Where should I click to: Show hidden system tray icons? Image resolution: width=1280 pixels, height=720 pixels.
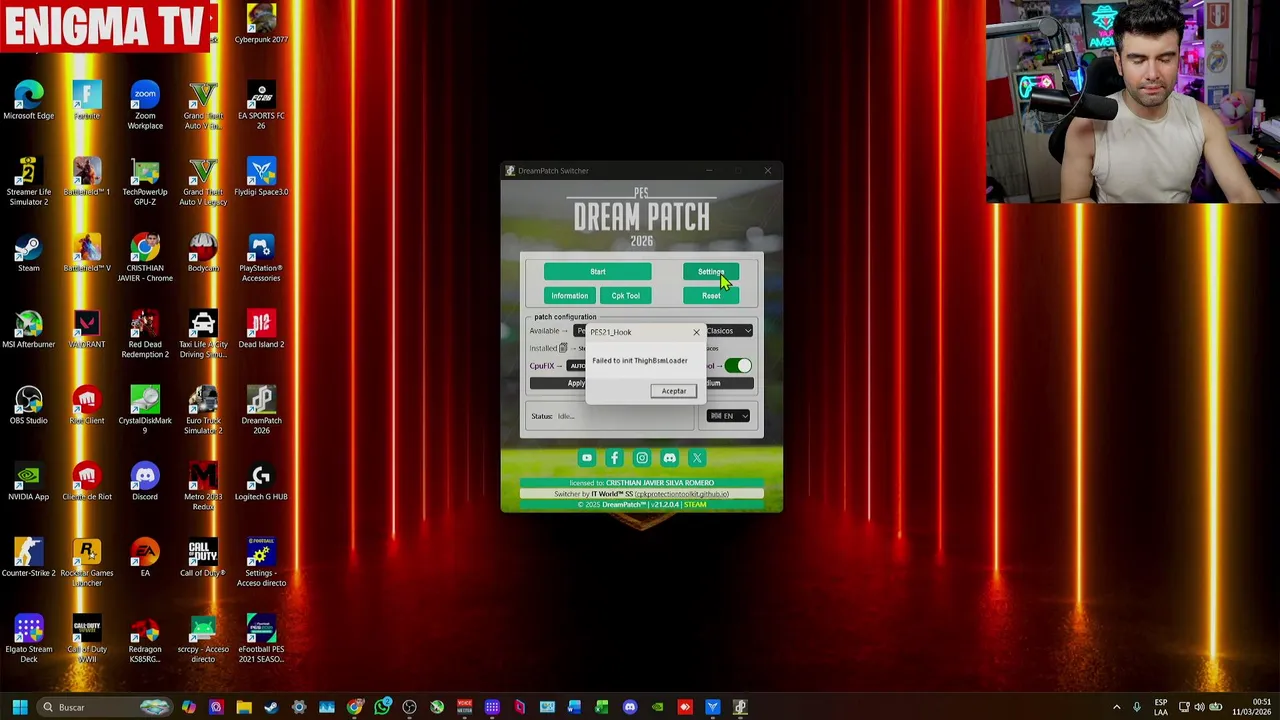1117,707
